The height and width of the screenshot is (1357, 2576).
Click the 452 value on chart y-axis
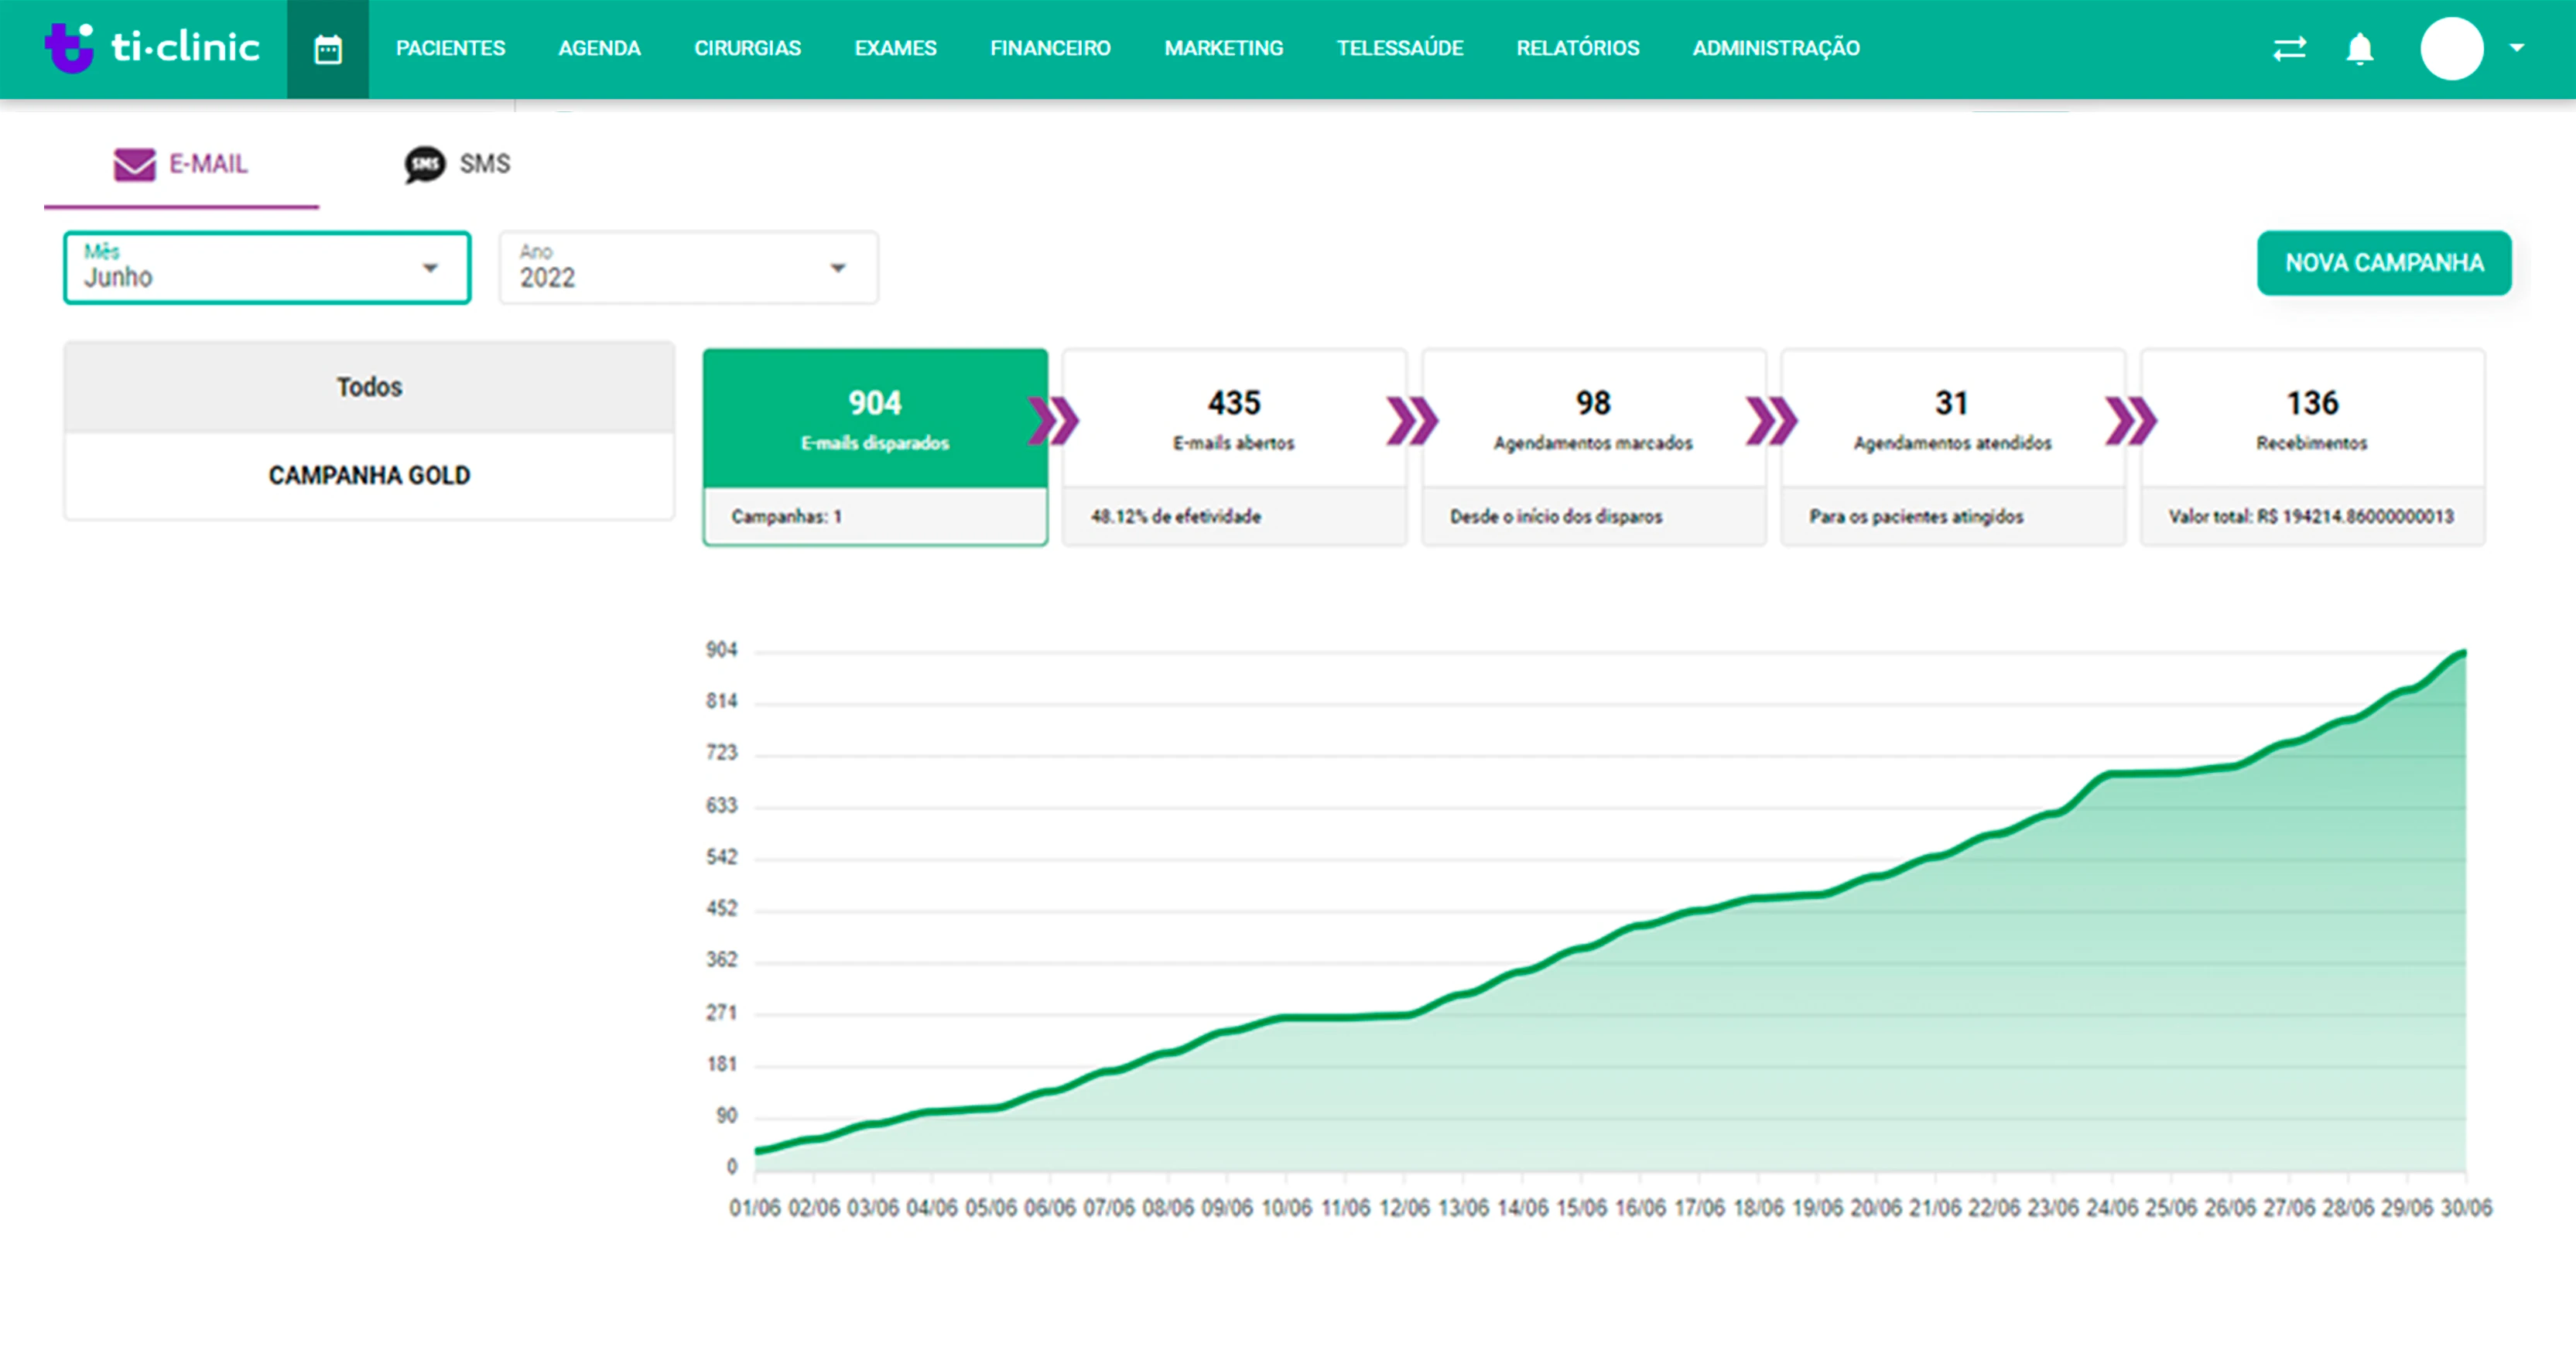pyautogui.click(x=721, y=908)
